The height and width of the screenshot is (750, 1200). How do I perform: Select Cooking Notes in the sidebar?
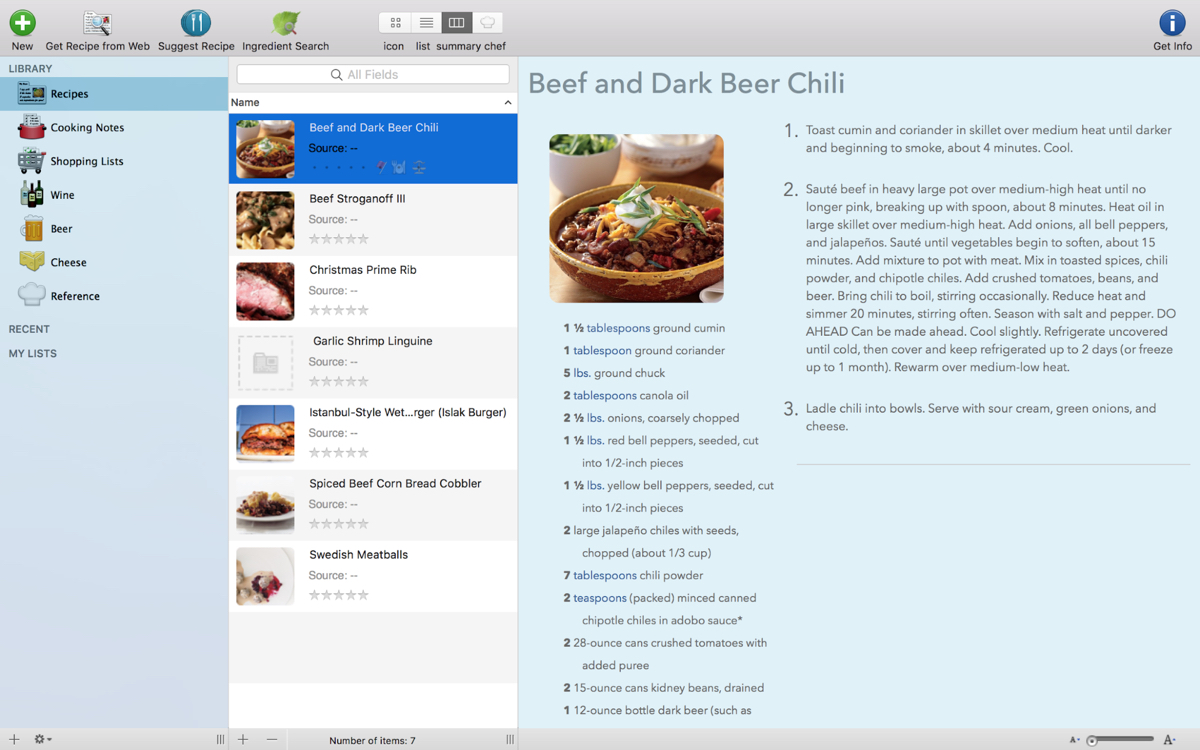coord(86,128)
